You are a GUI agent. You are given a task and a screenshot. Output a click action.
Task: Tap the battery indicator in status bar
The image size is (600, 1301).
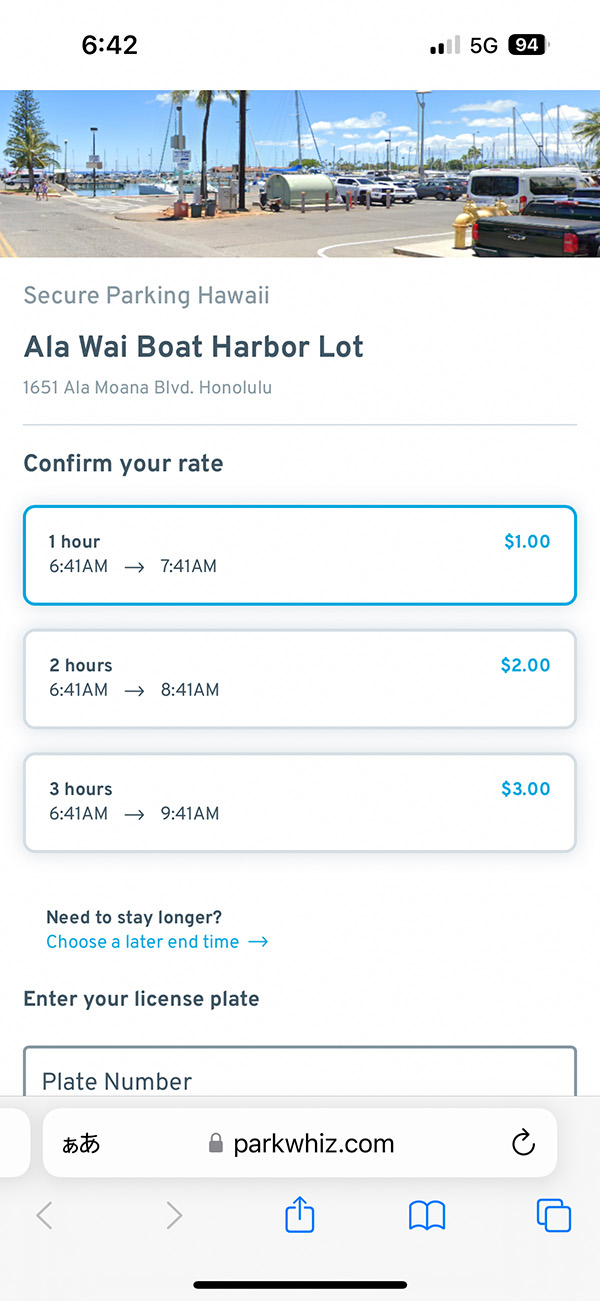click(528, 45)
